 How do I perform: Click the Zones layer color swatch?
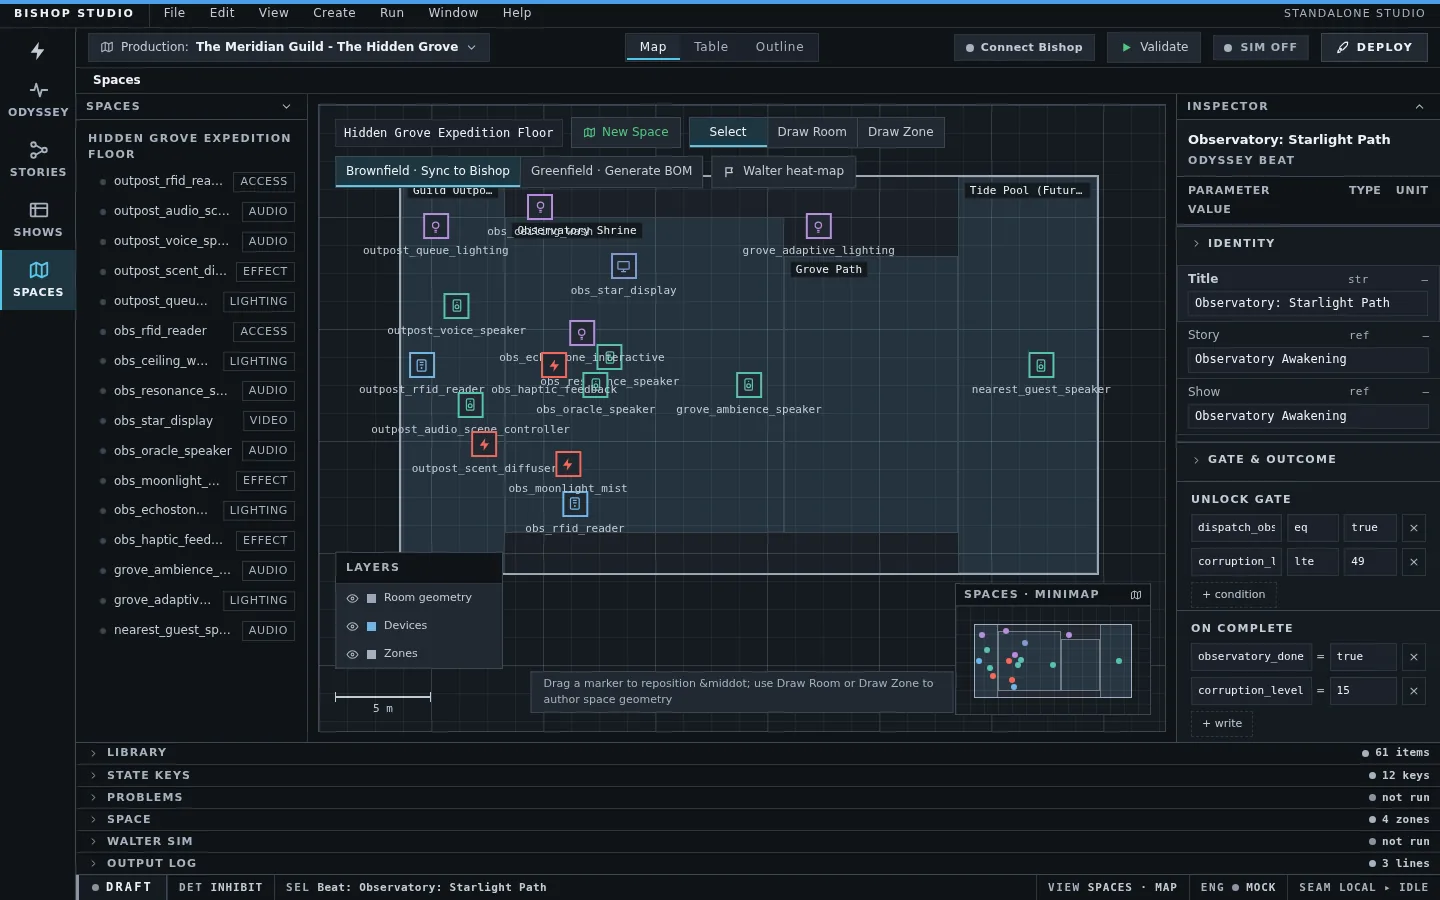point(372,654)
